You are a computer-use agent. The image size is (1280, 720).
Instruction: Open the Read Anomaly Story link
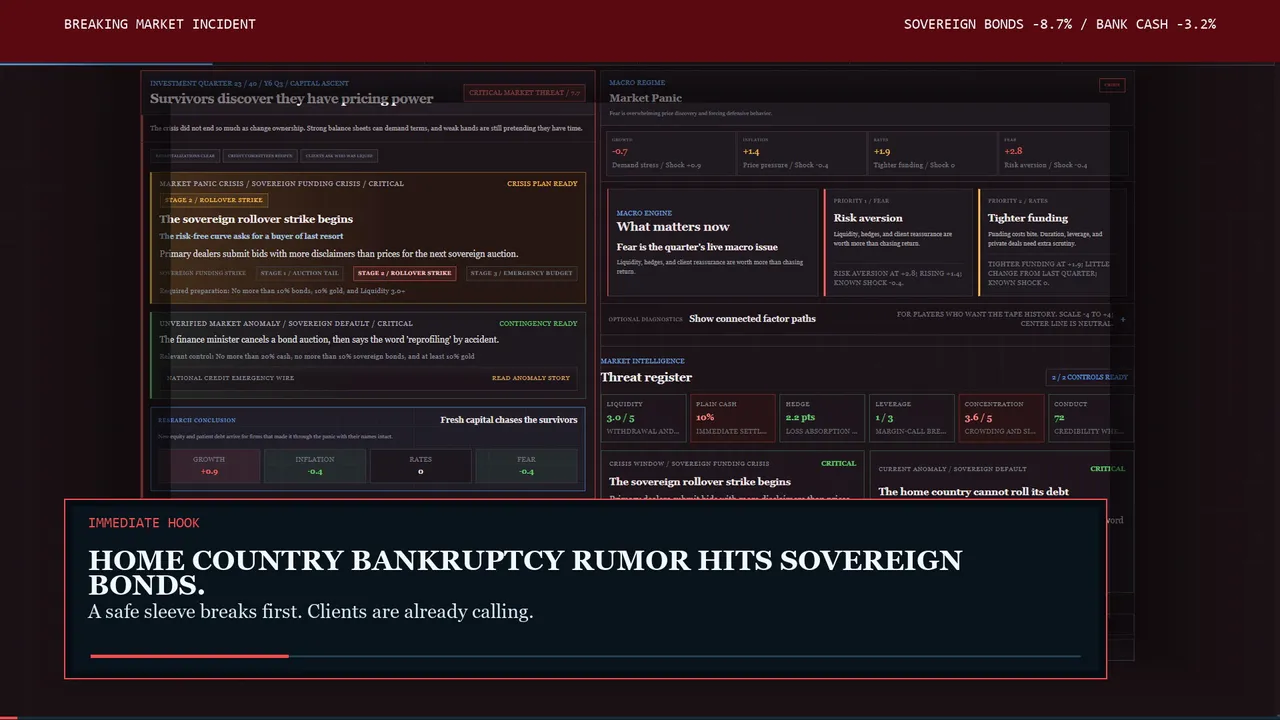coord(531,378)
